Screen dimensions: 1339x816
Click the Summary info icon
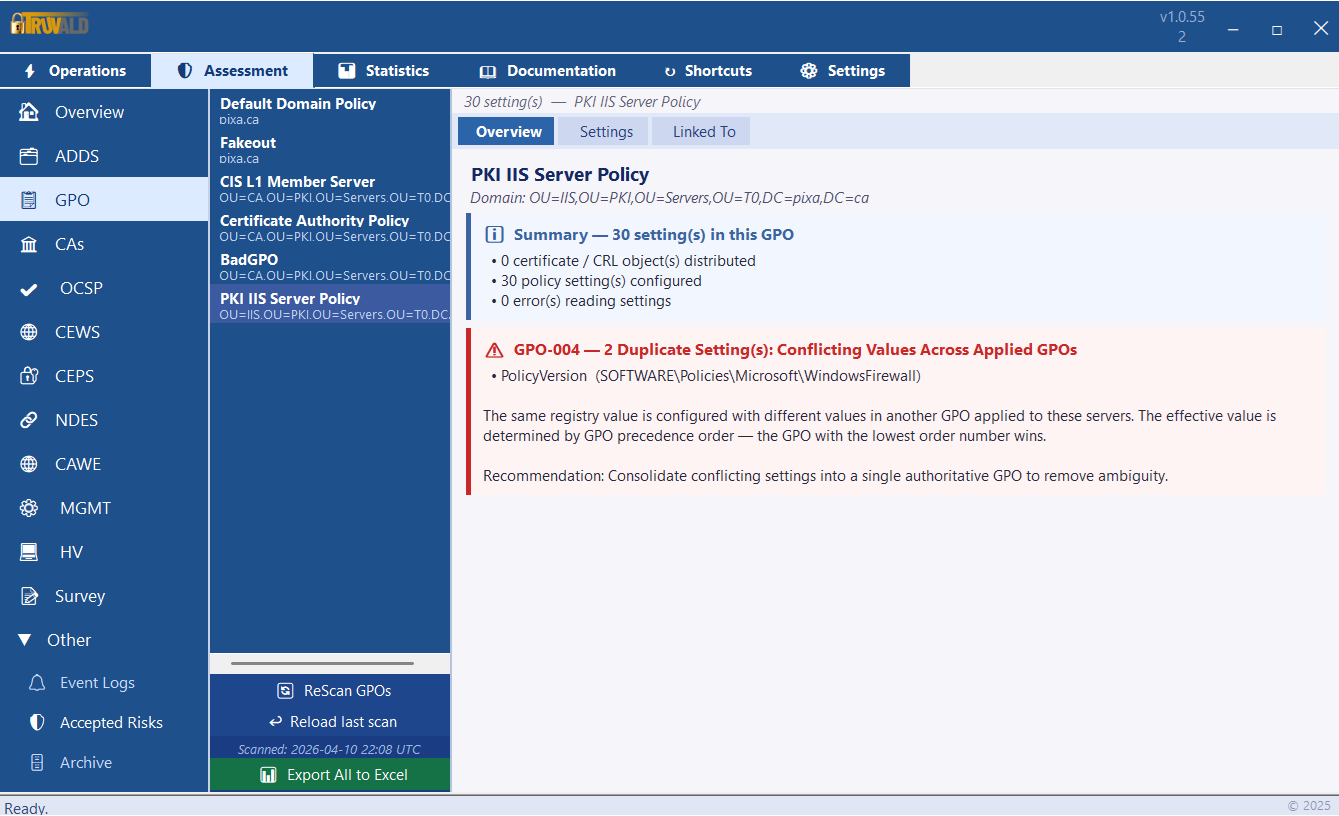pos(494,234)
